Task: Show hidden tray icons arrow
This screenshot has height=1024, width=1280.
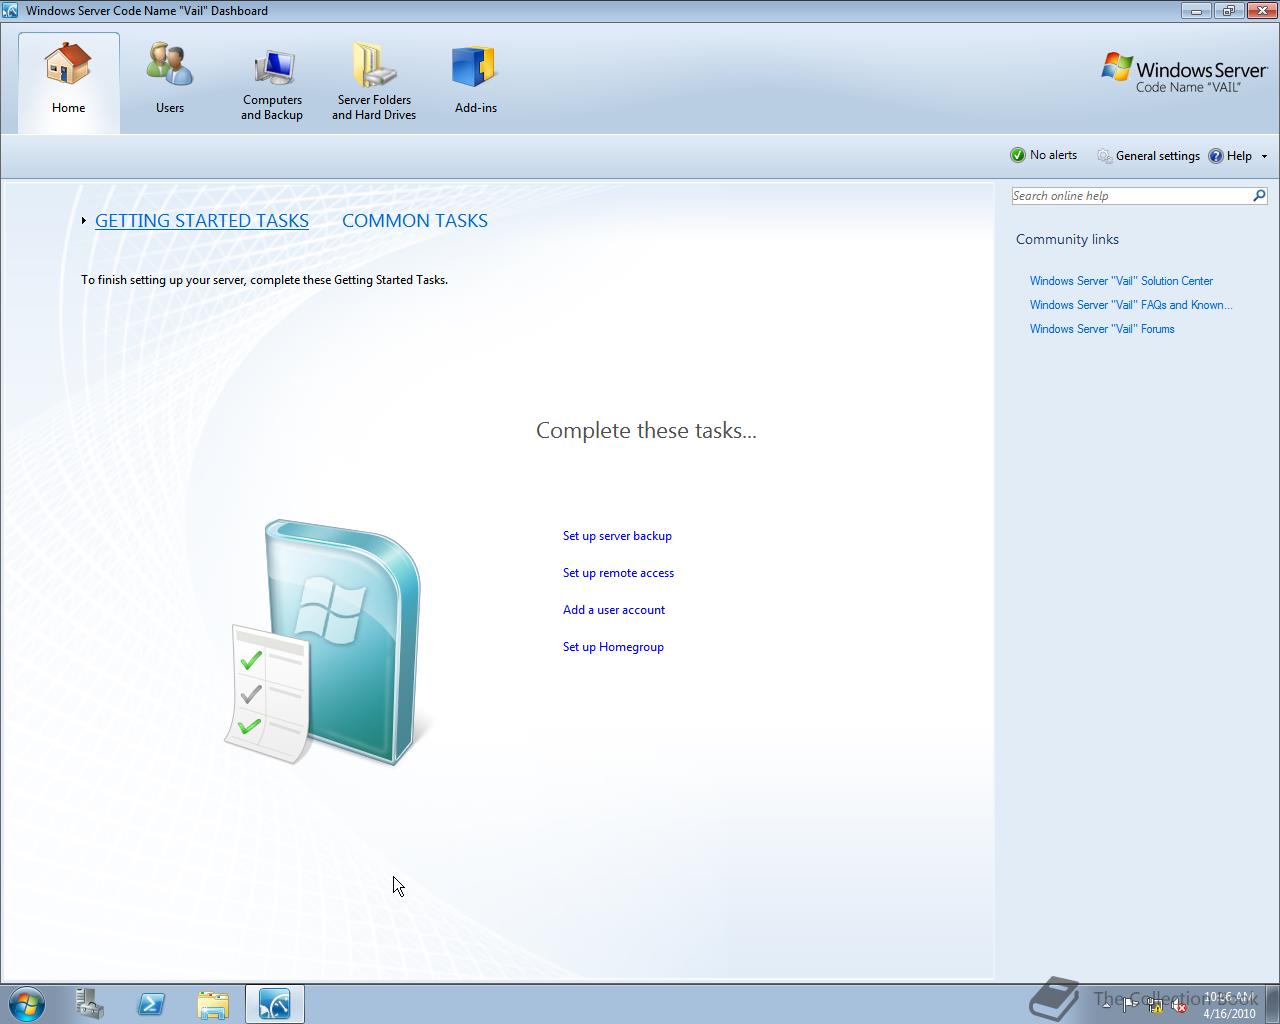Action: (1106, 1004)
